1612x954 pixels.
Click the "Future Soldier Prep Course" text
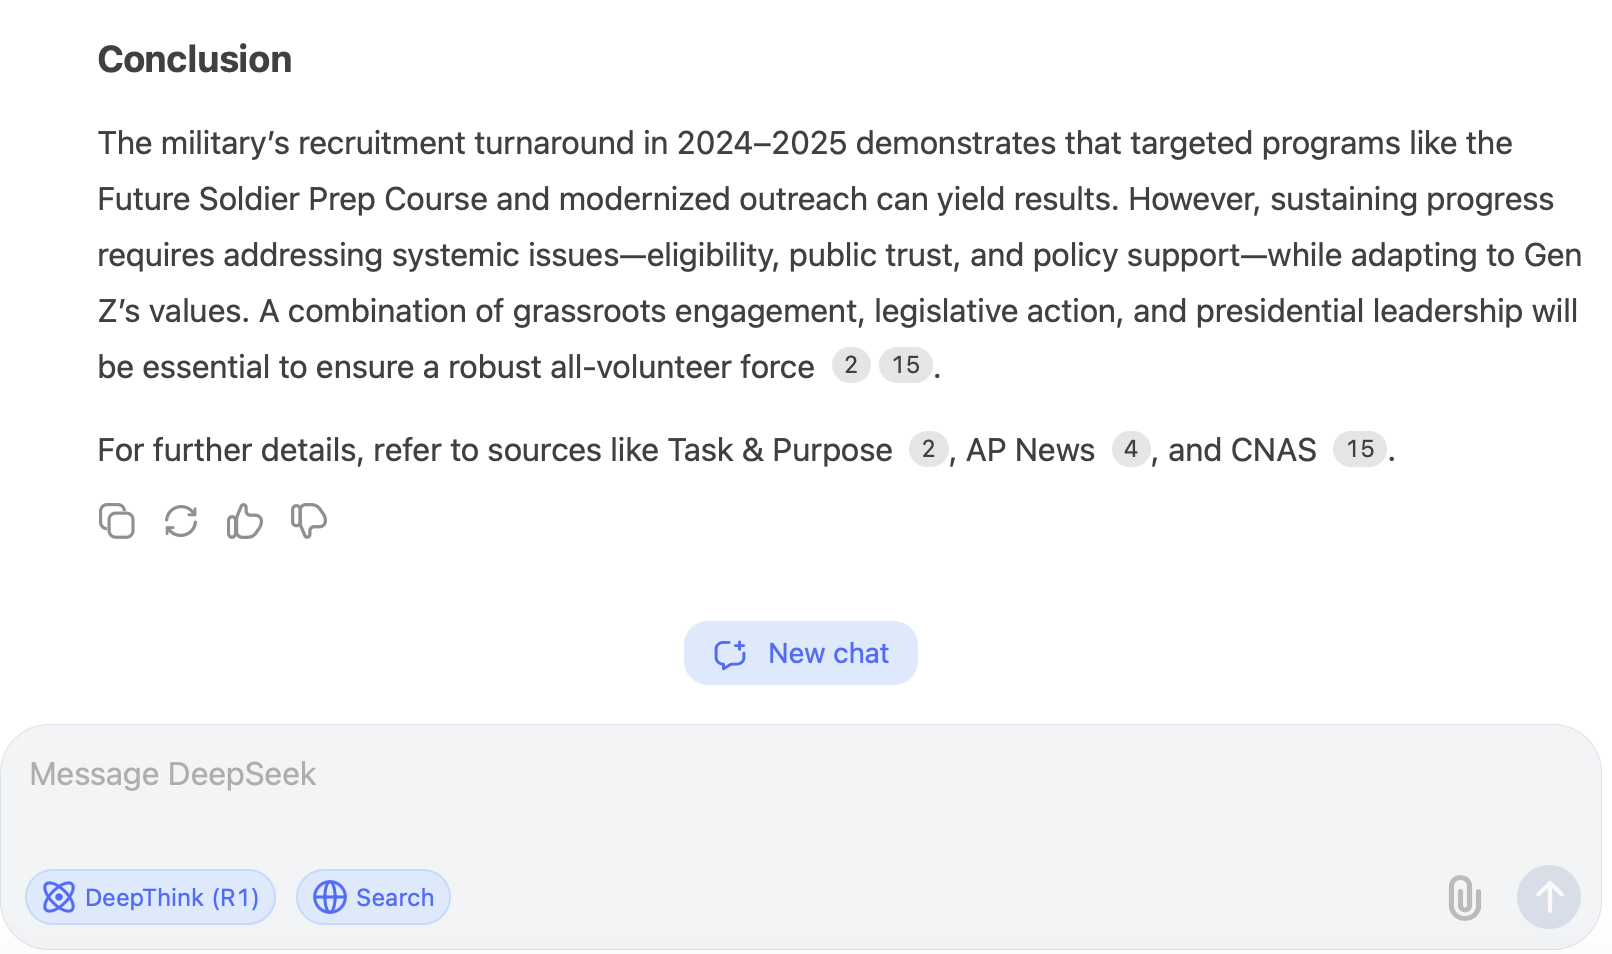[x=292, y=199]
